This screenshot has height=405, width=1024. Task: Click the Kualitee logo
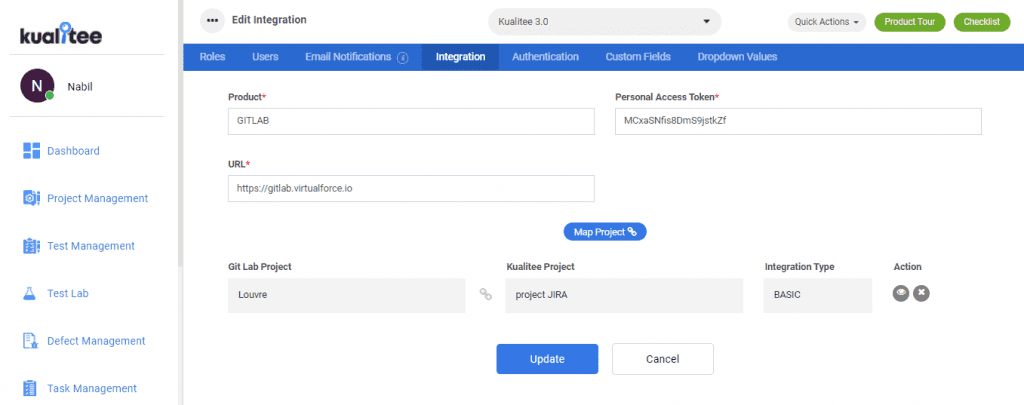61,35
